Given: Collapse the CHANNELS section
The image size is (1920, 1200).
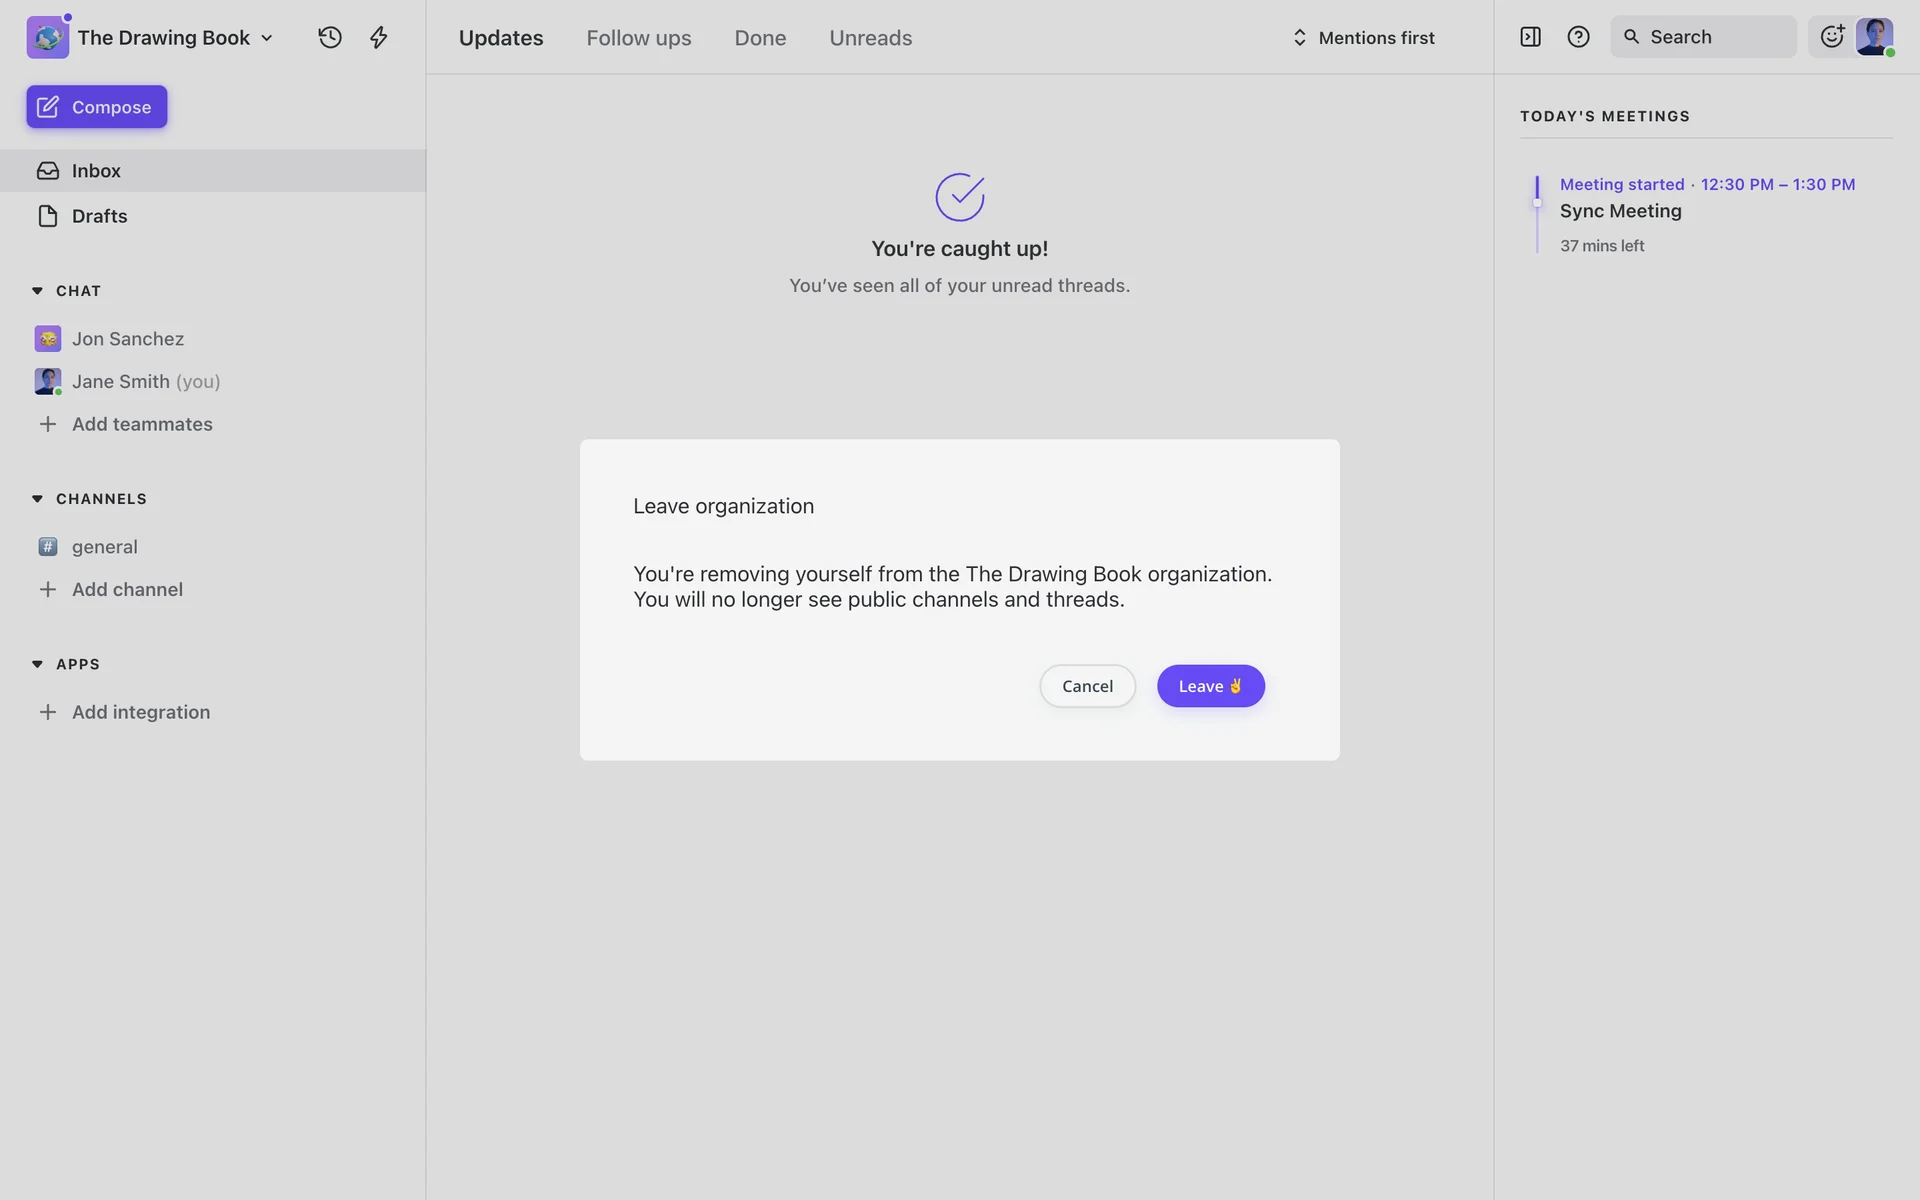Looking at the screenshot, I should pyautogui.click(x=37, y=499).
